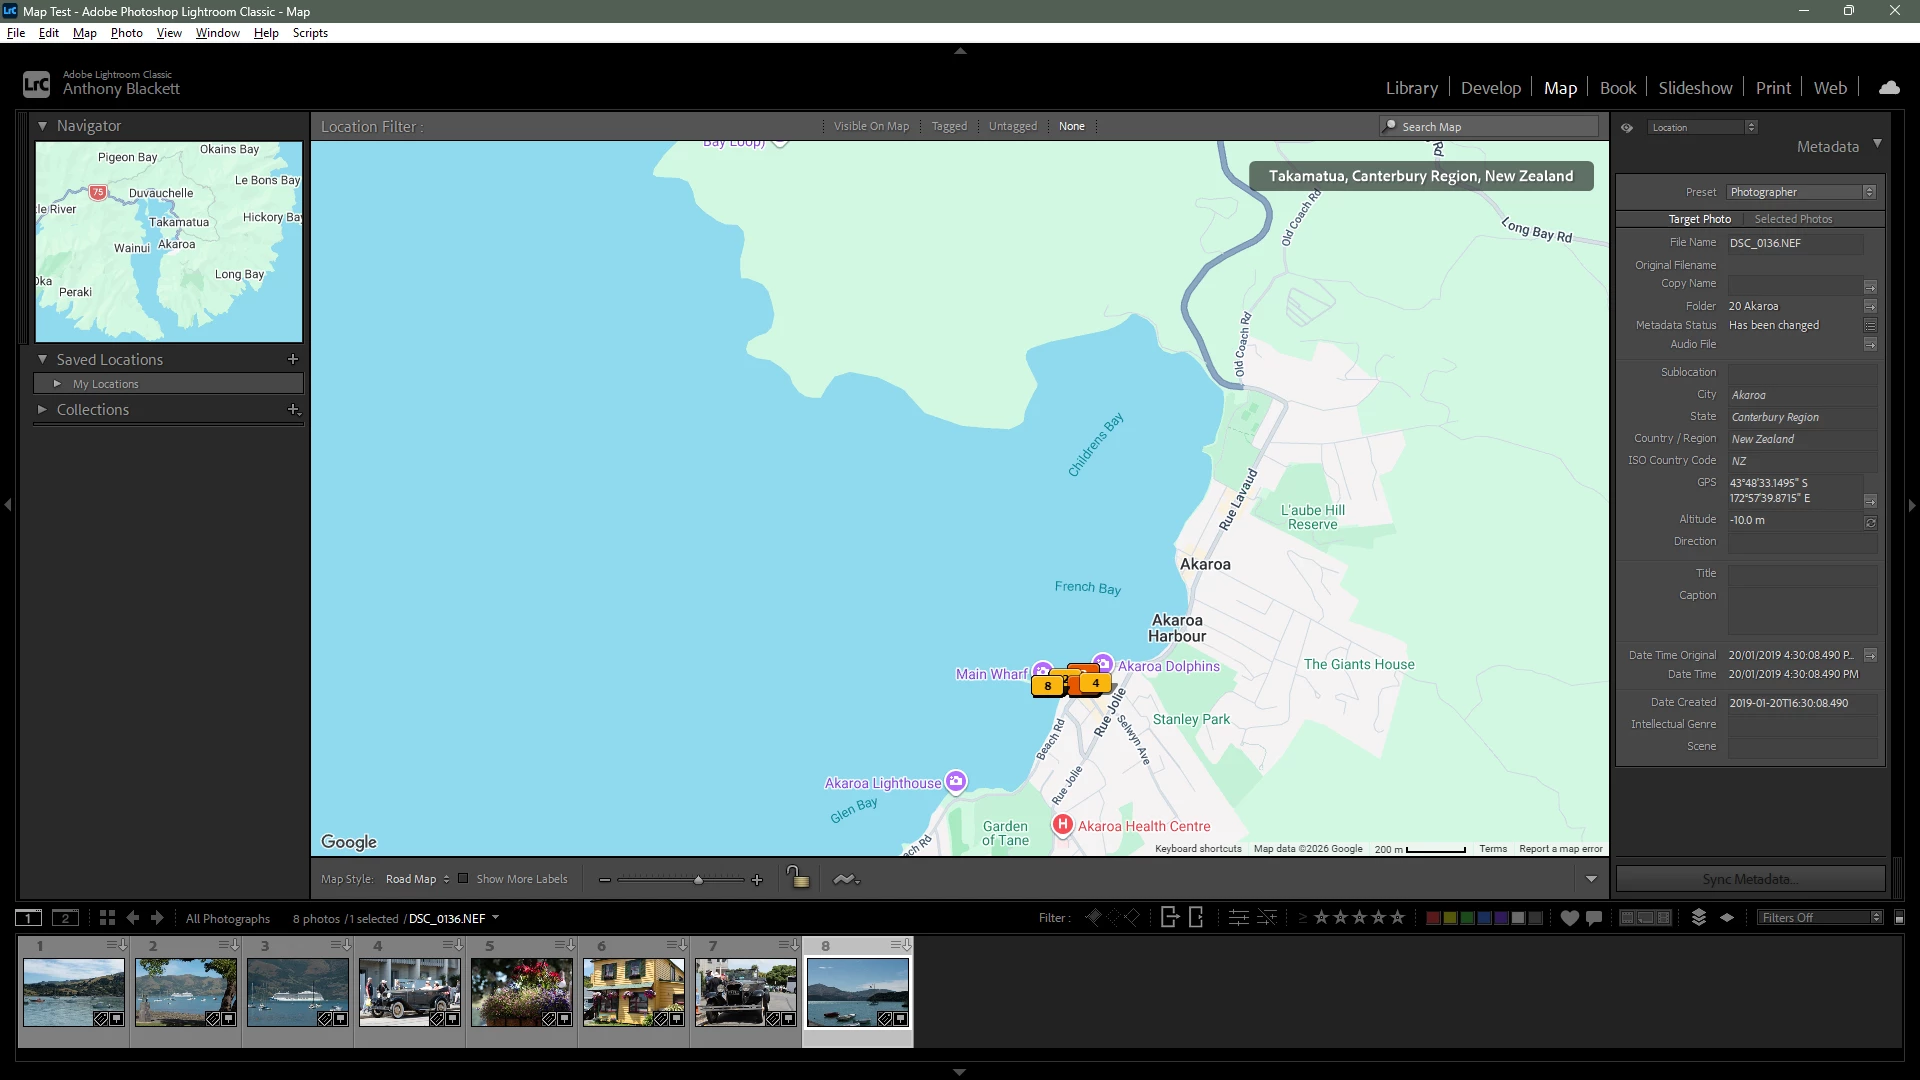Collapse the Navigator panel

43,126
